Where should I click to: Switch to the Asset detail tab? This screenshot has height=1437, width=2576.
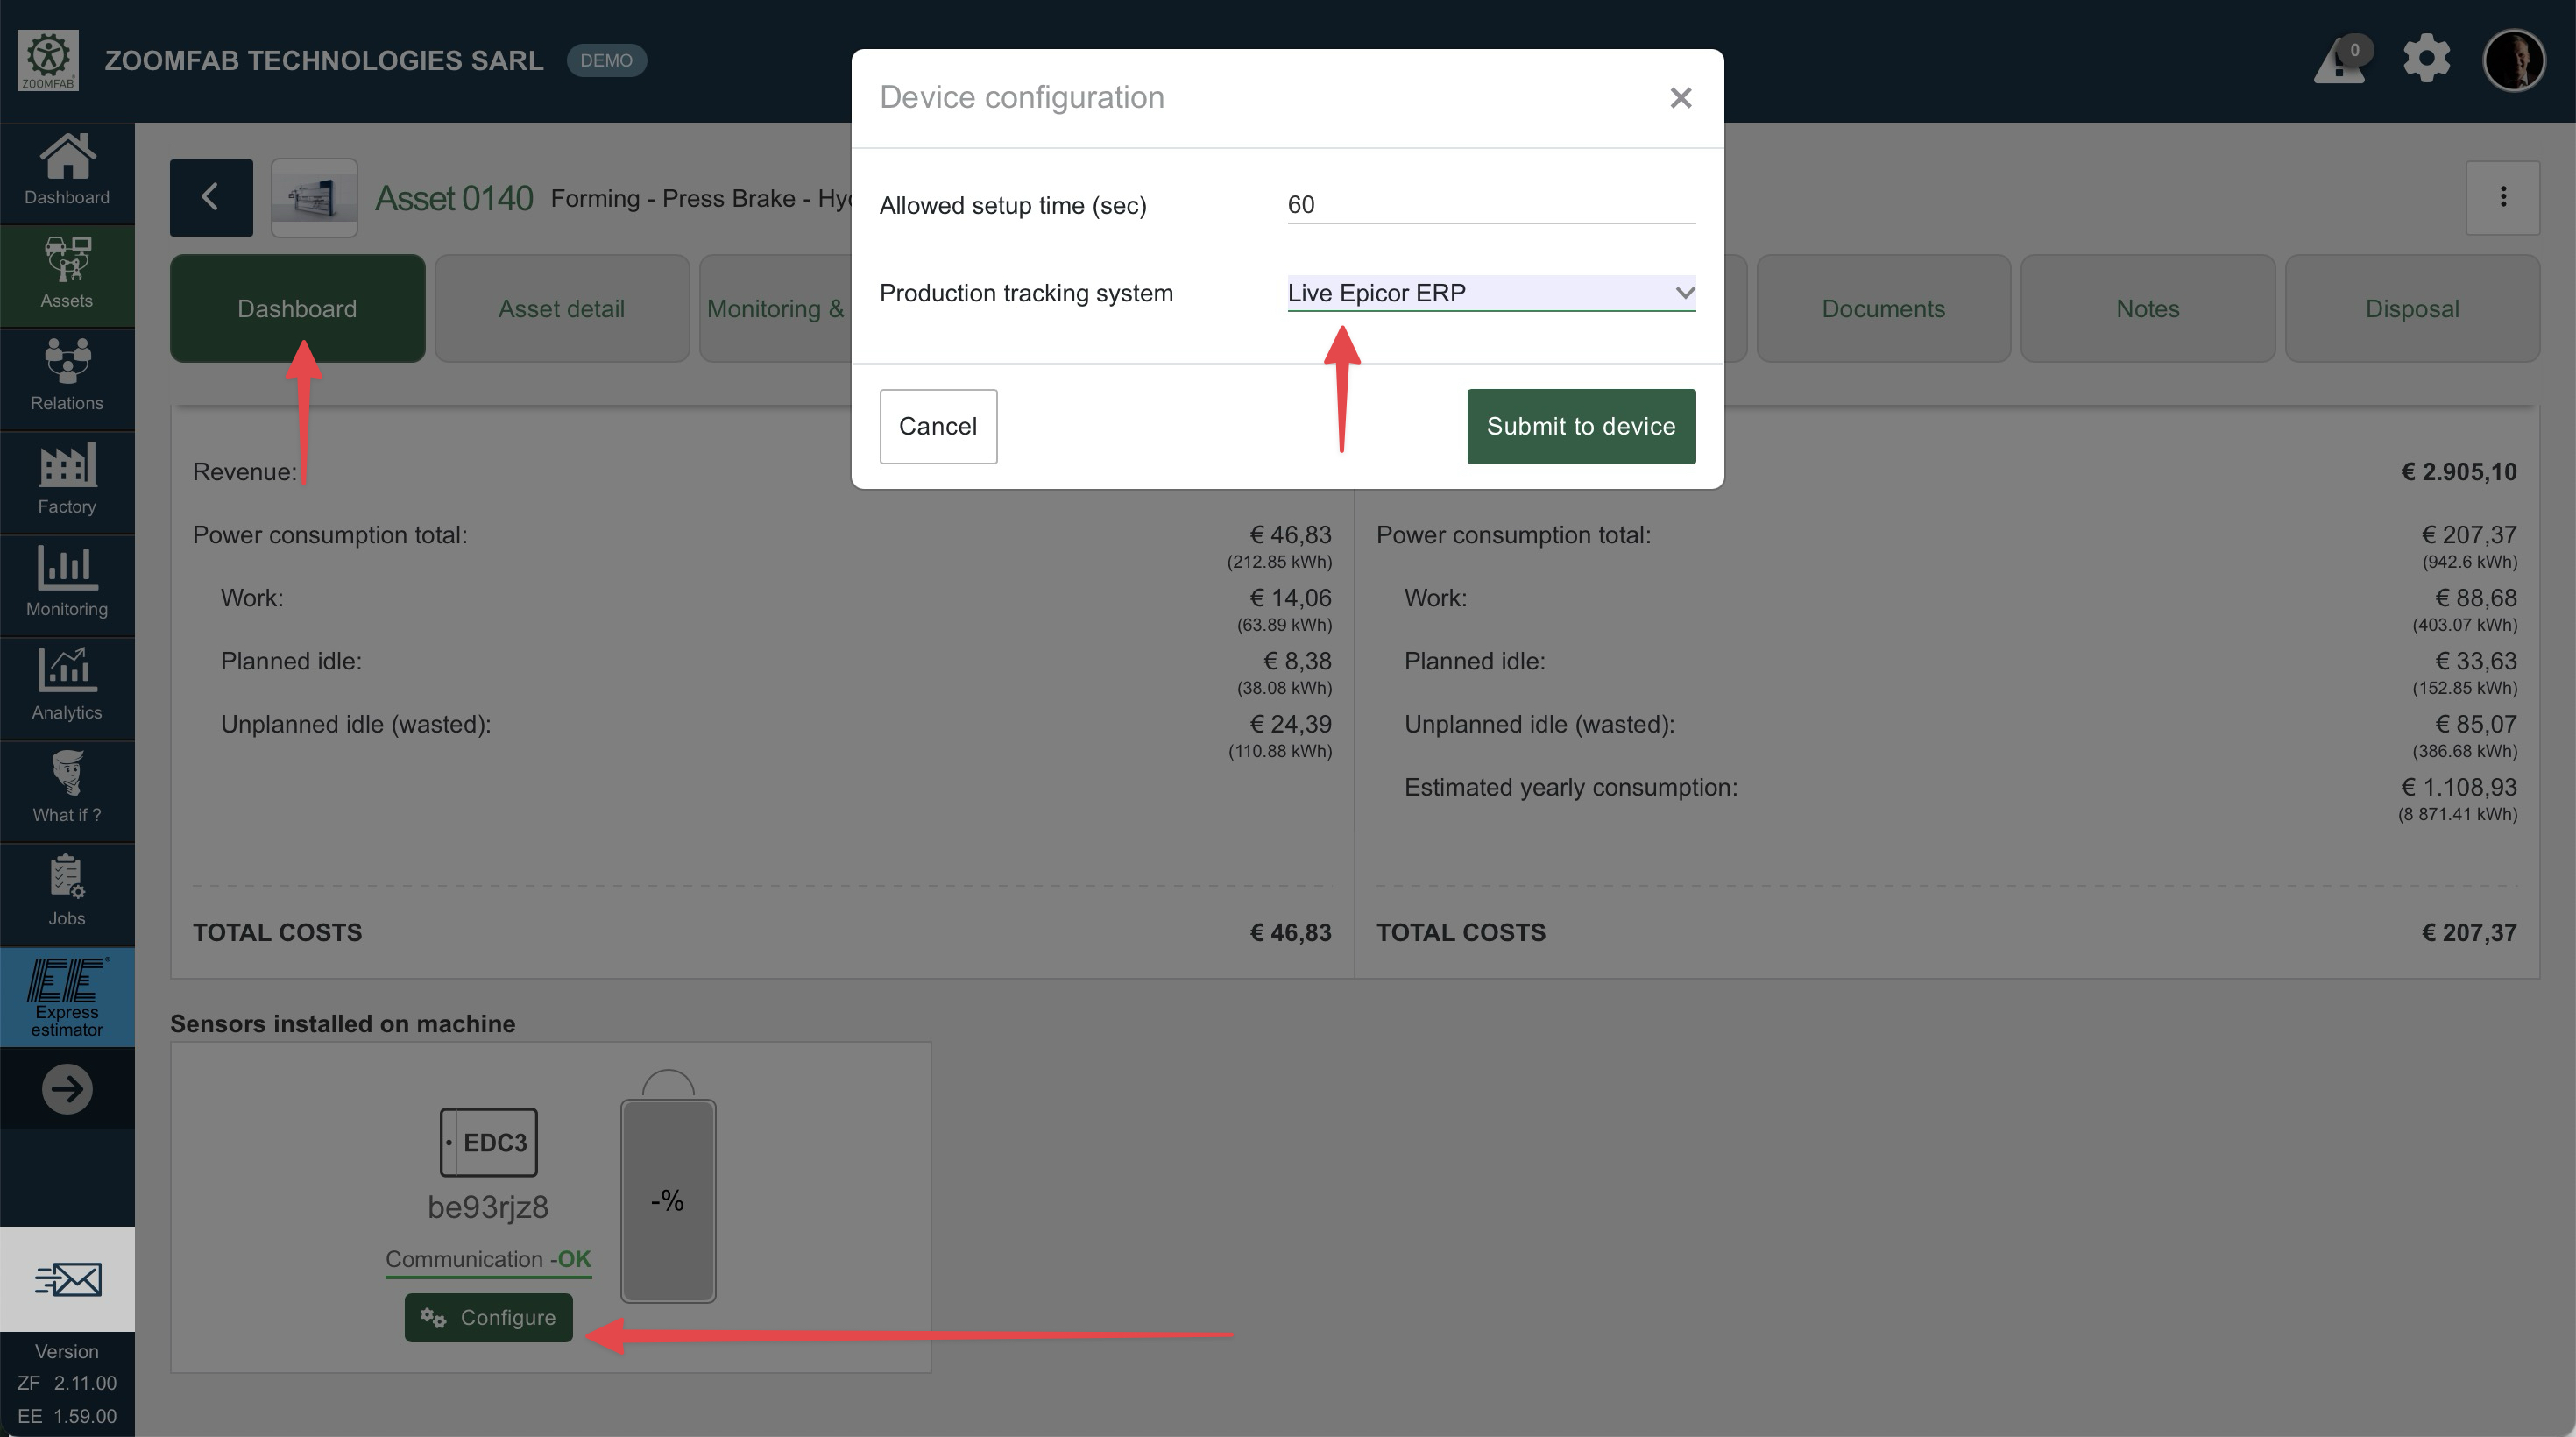point(561,309)
